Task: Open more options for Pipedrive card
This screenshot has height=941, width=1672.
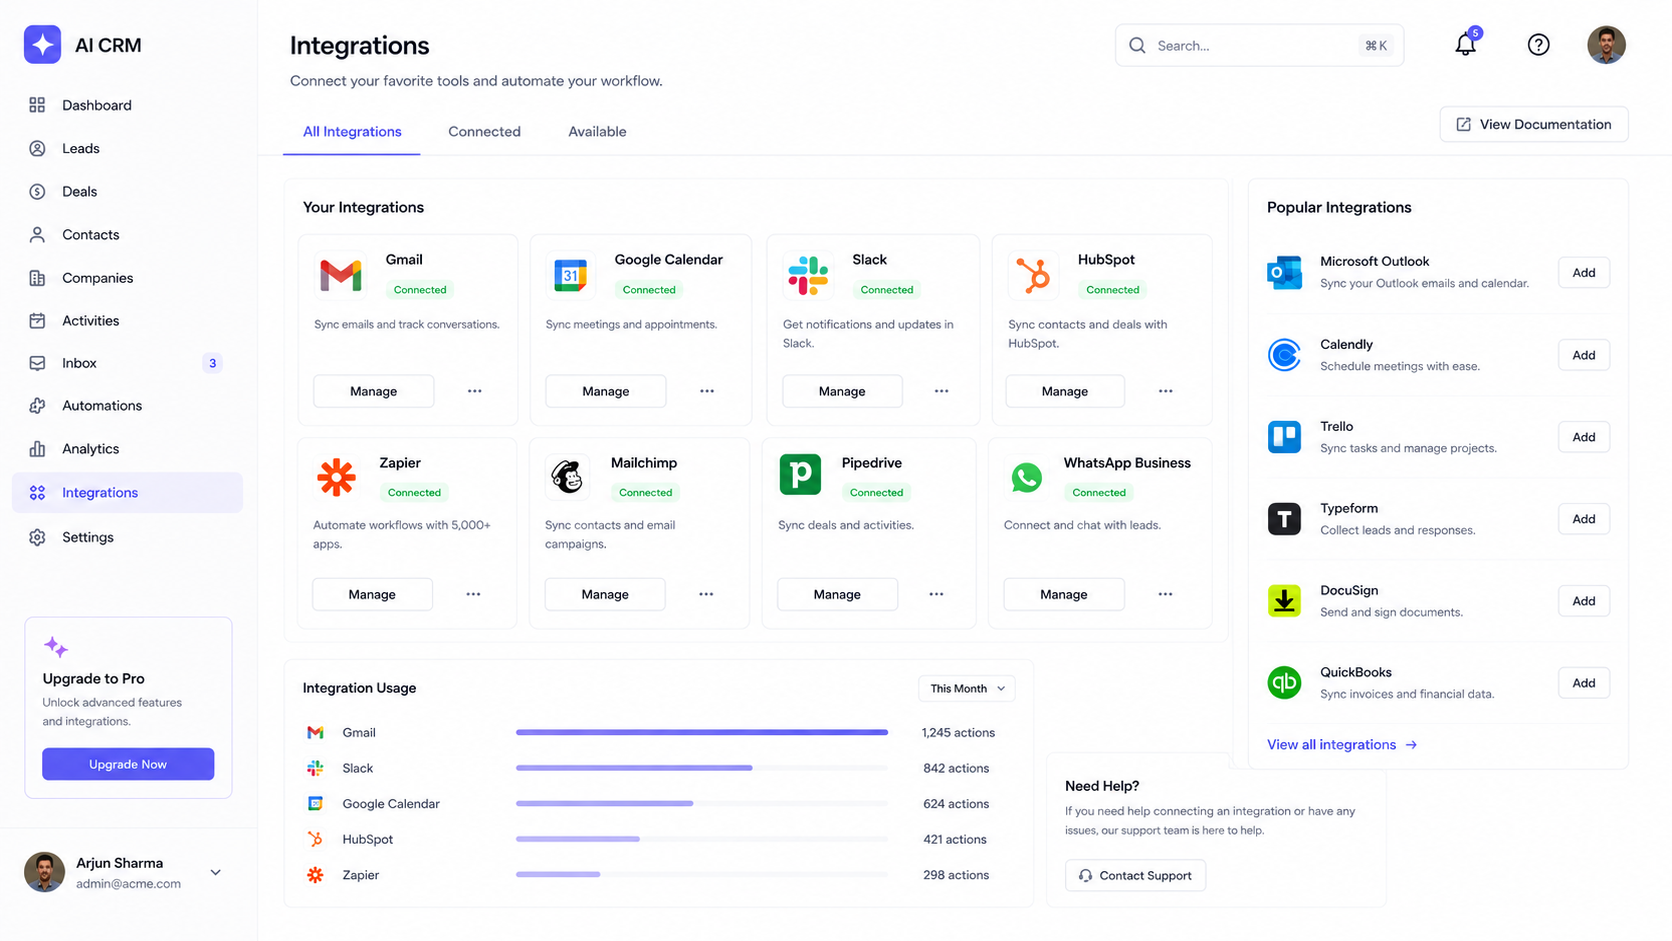Action: pyautogui.click(x=936, y=594)
